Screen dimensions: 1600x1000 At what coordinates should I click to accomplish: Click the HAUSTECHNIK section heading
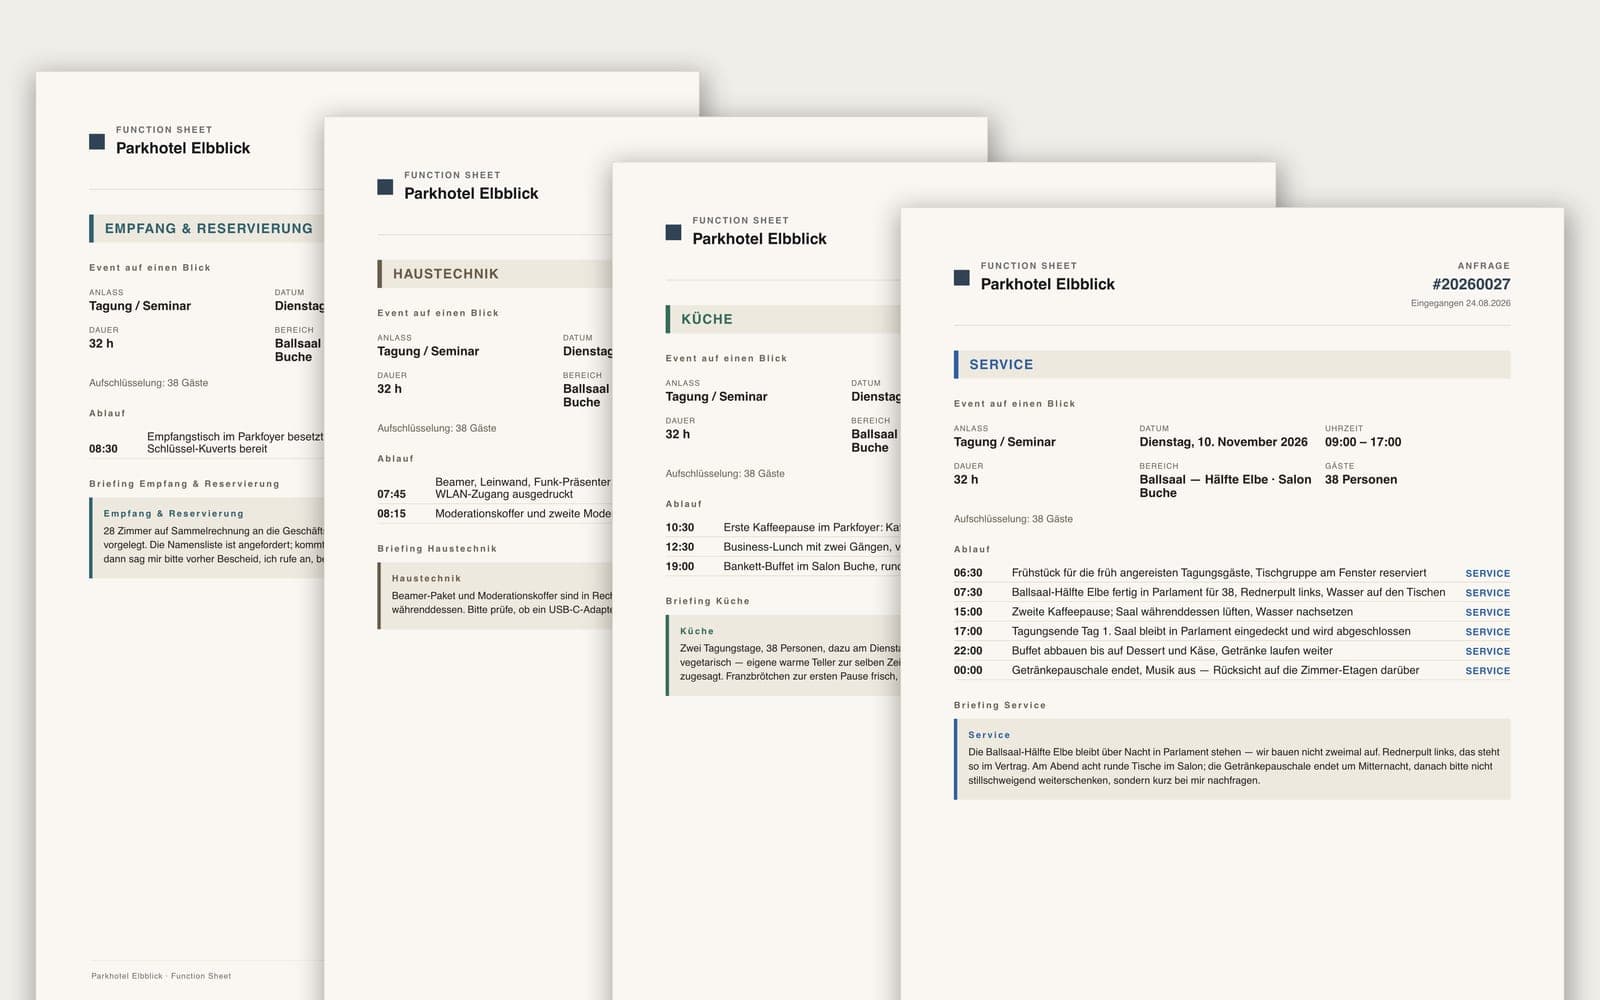495,274
